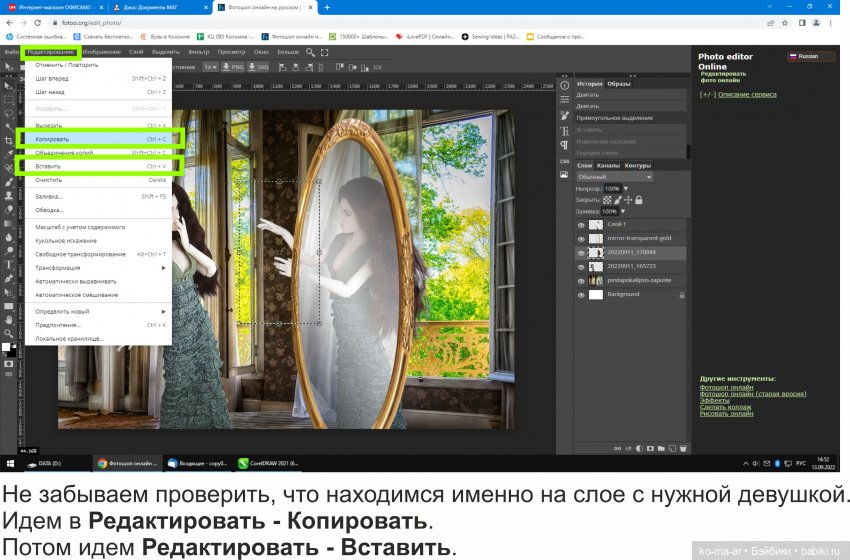Switch to the Образы tab
The width and height of the screenshot is (850, 560).
(619, 84)
